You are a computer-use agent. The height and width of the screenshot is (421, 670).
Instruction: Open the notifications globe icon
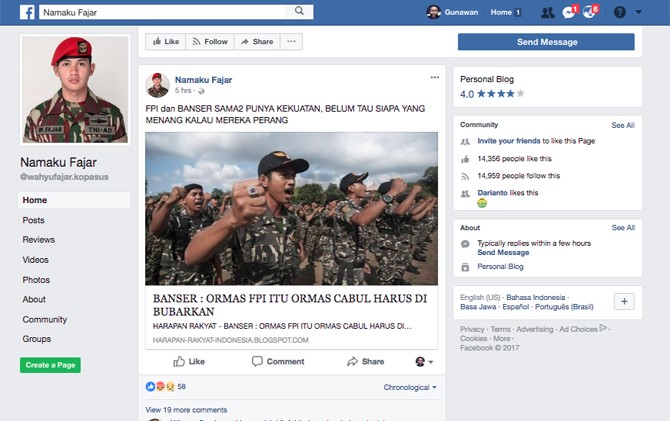589,12
